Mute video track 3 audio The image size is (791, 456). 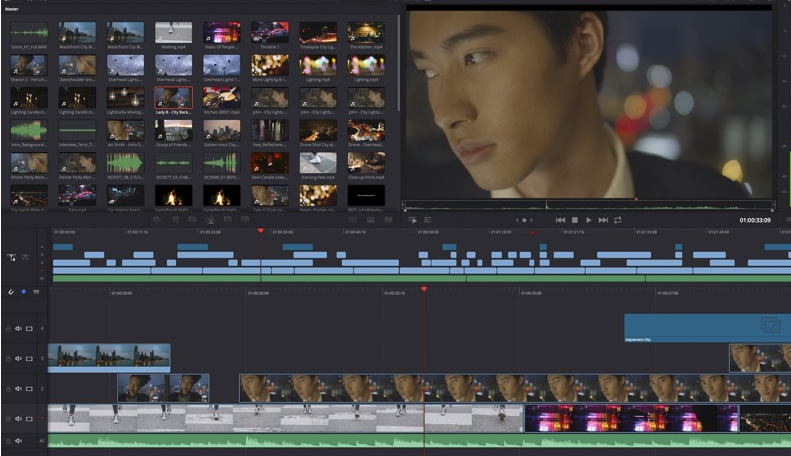19,359
